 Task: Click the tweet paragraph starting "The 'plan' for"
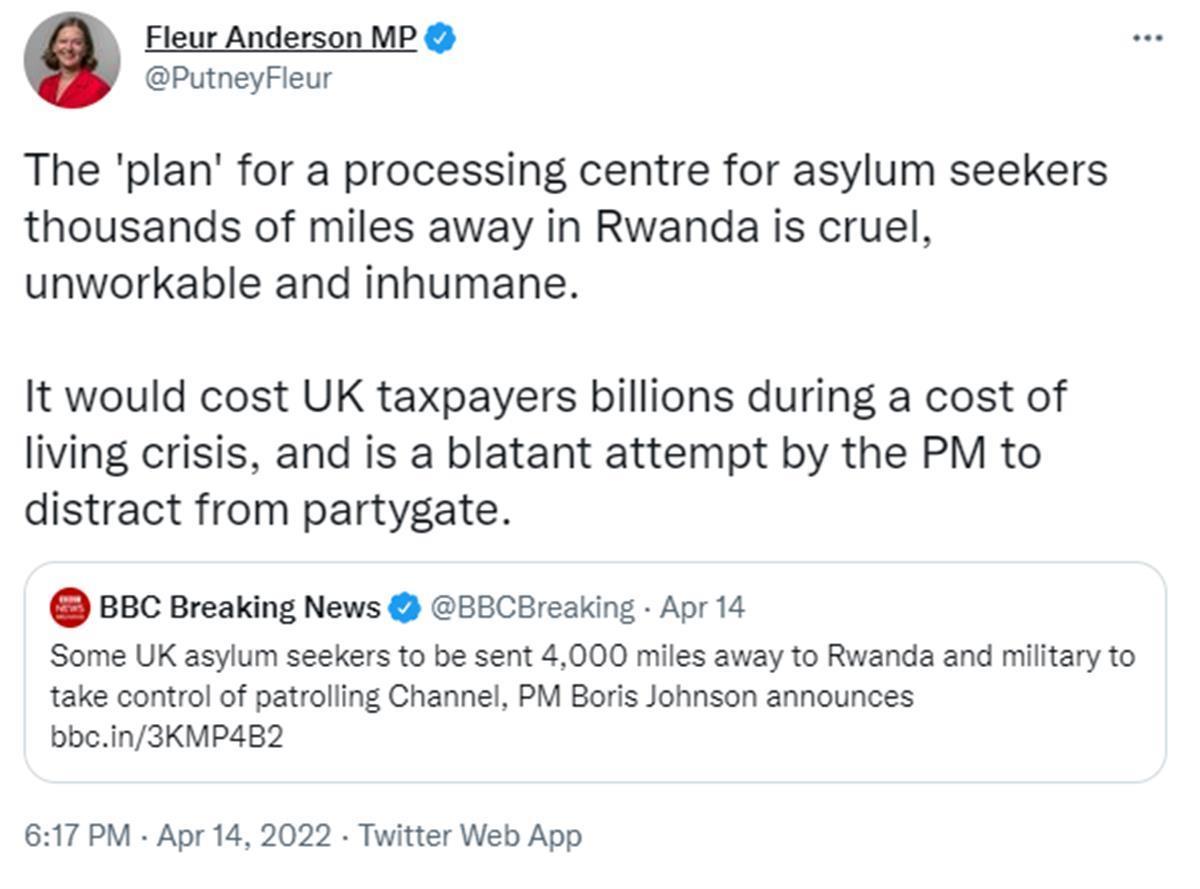[x=565, y=171]
